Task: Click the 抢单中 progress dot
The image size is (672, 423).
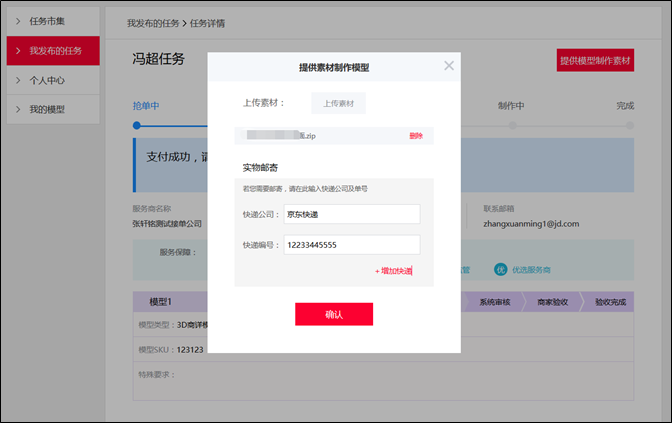Action: tap(137, 126)
